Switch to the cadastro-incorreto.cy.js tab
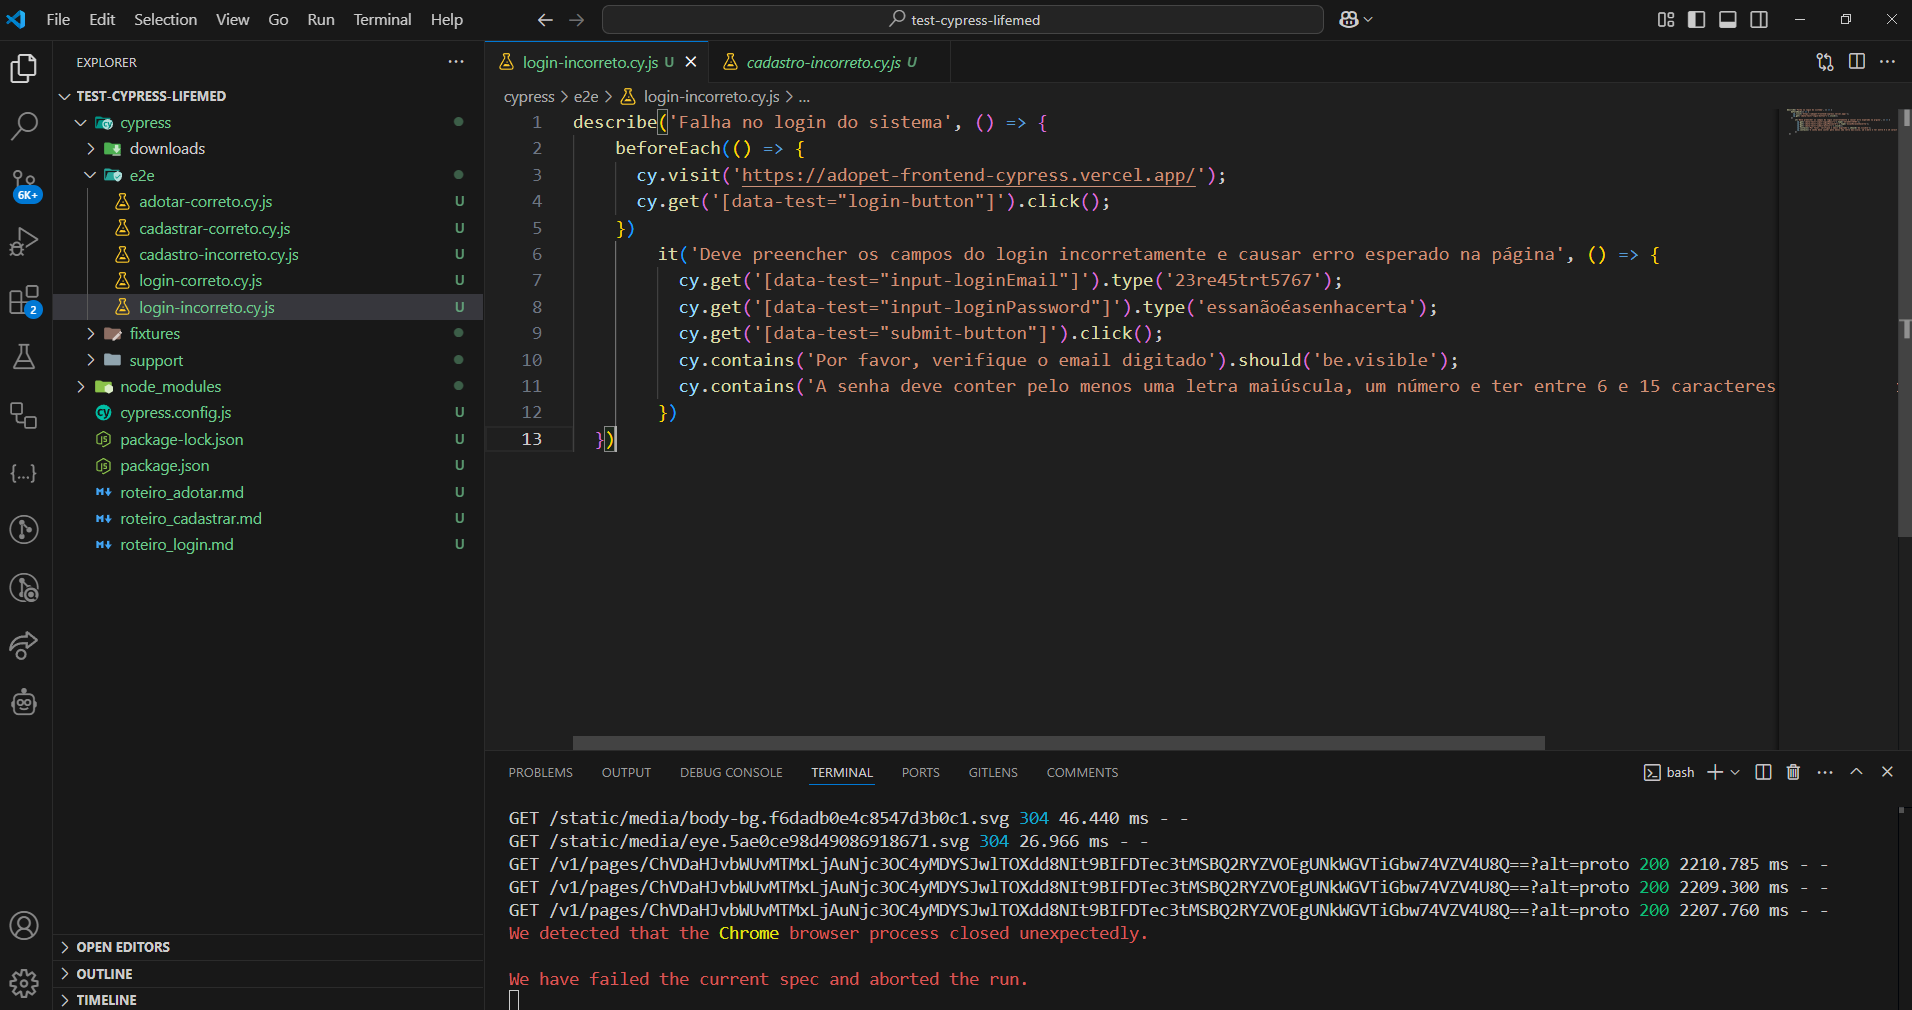 click(x=823, y=62)
